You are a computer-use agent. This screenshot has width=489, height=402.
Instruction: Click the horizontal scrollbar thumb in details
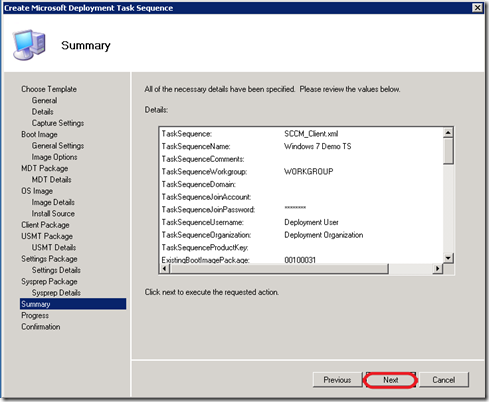coord(279,268)
